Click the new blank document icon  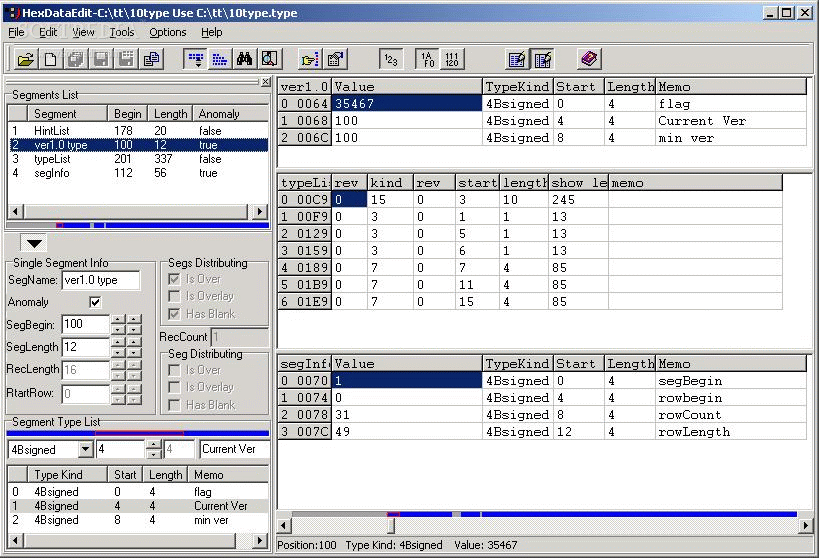click(x=51, y=60)
